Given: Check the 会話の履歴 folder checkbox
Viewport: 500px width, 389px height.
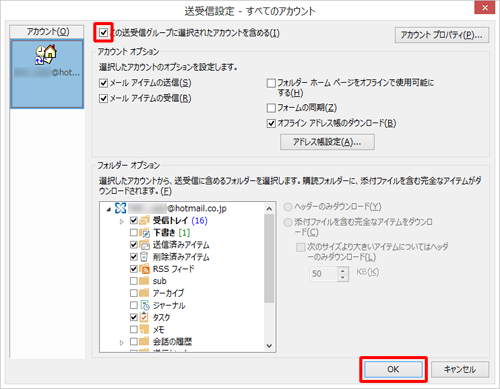Looking at the screenshot, I should pyautogui.click(x=134, y=341).
